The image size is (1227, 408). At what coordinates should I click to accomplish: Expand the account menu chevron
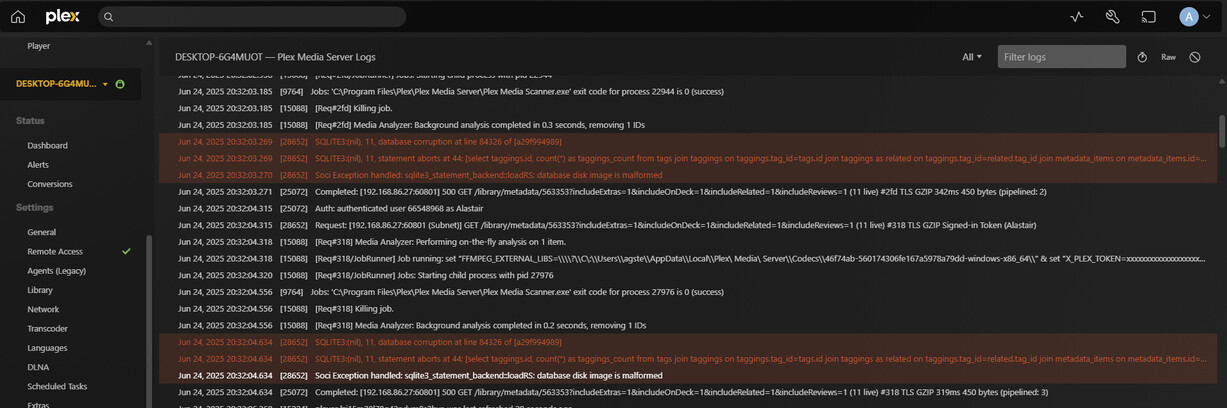[x=1208, y=17]
